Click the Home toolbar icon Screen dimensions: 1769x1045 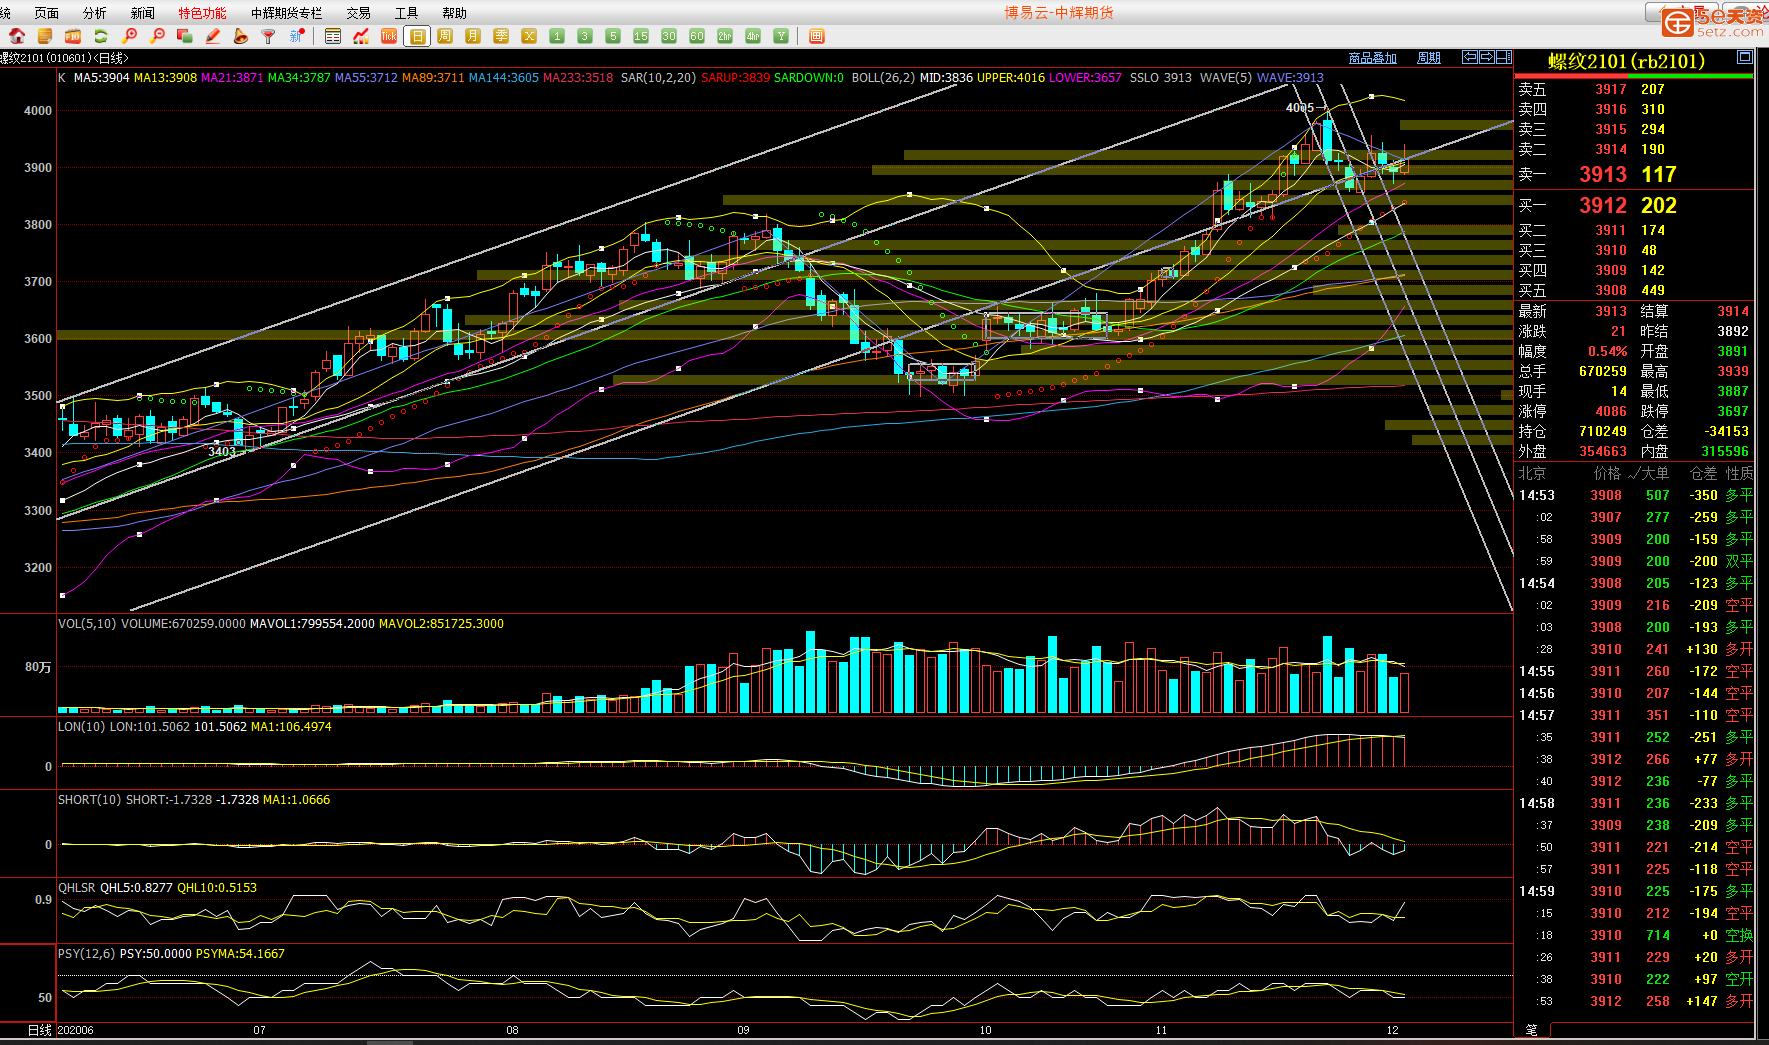point(17,36)
